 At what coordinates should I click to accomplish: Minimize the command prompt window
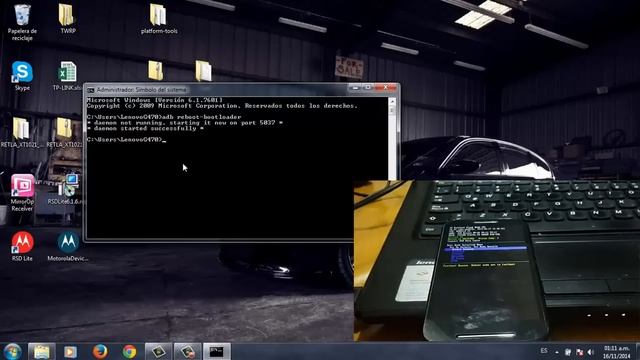tap(355, 87)
